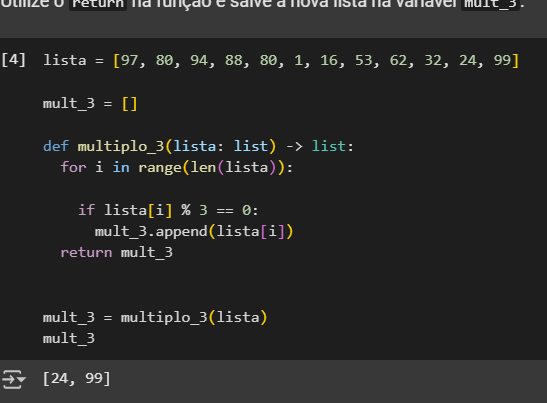Click the "return mult_3" line
Viewport: 547px width, 403px height.
click(x=117, y=252)
